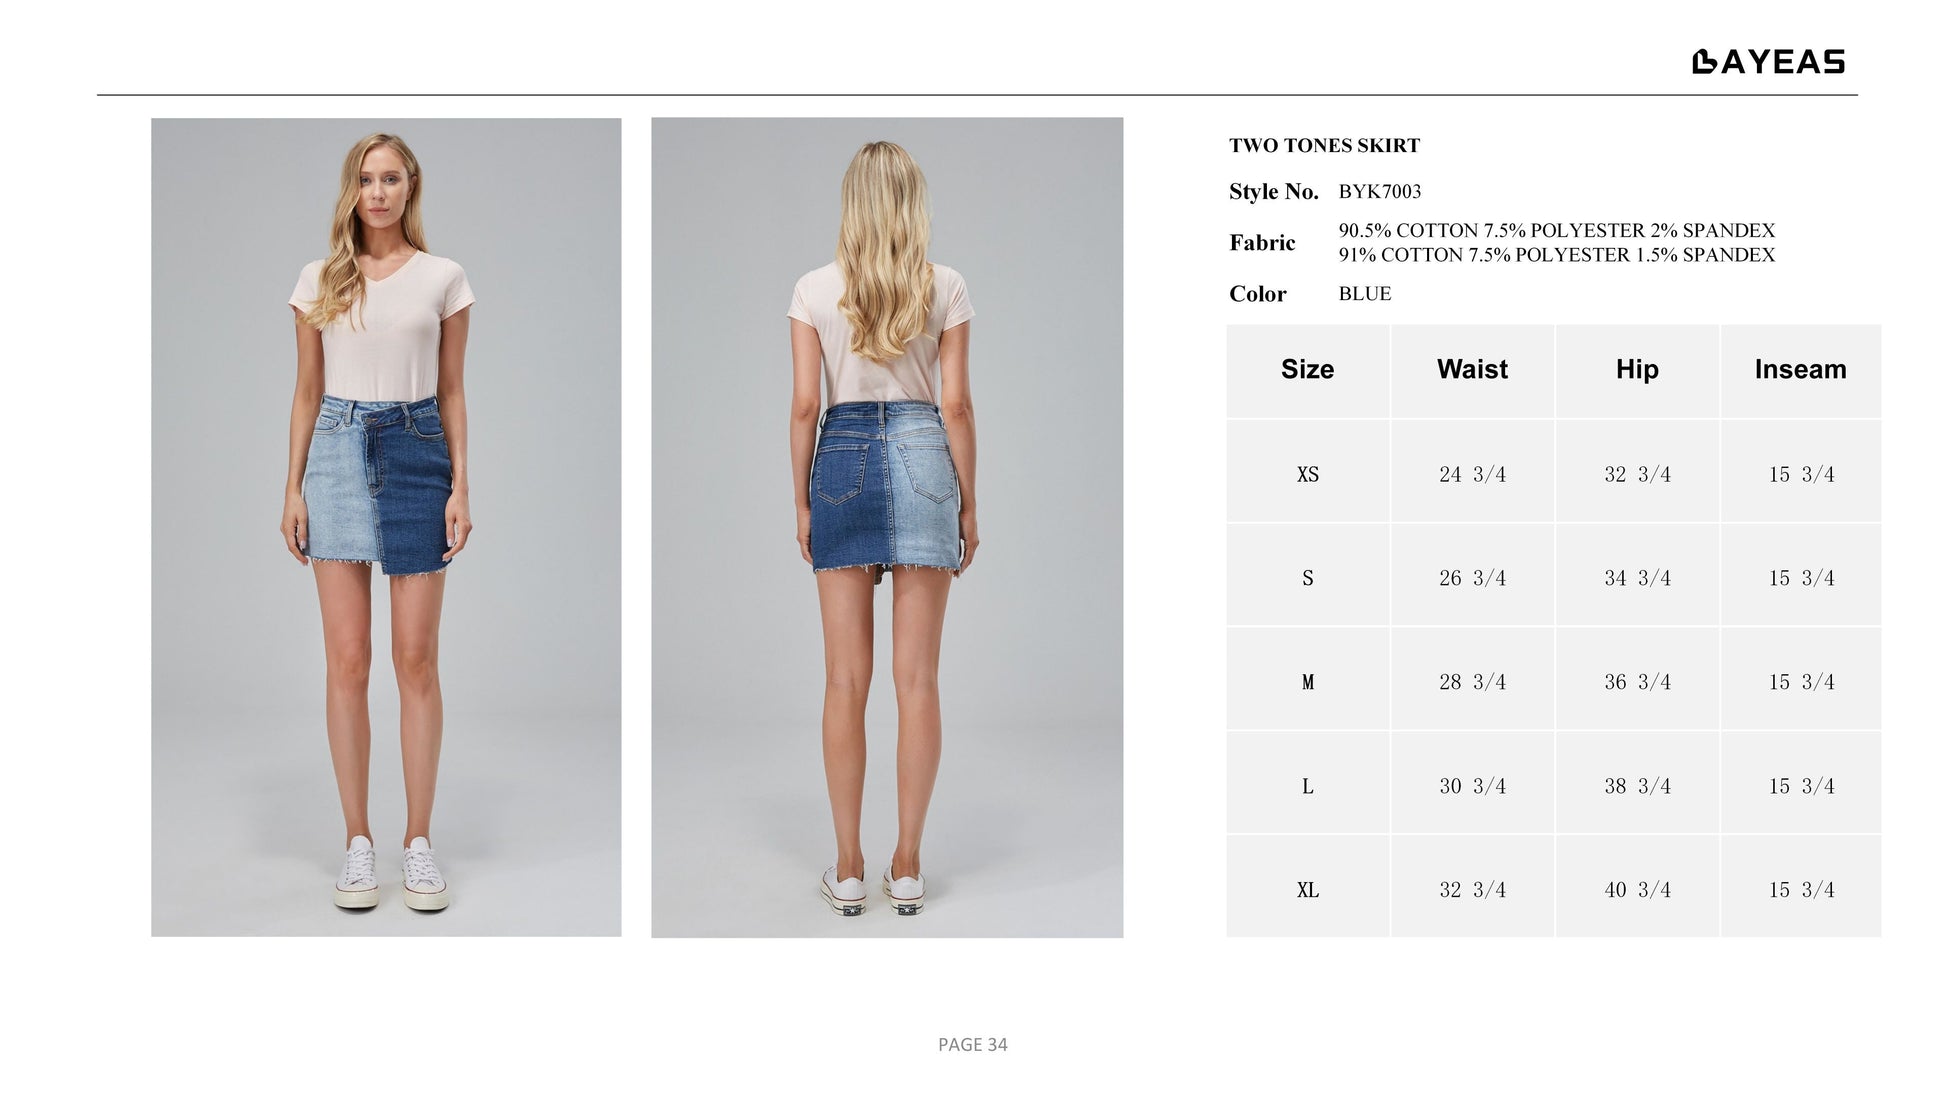This screenshot has height=1095, width=1946.
Task: Select the M size row label
Action: (x=1307, y=683)
